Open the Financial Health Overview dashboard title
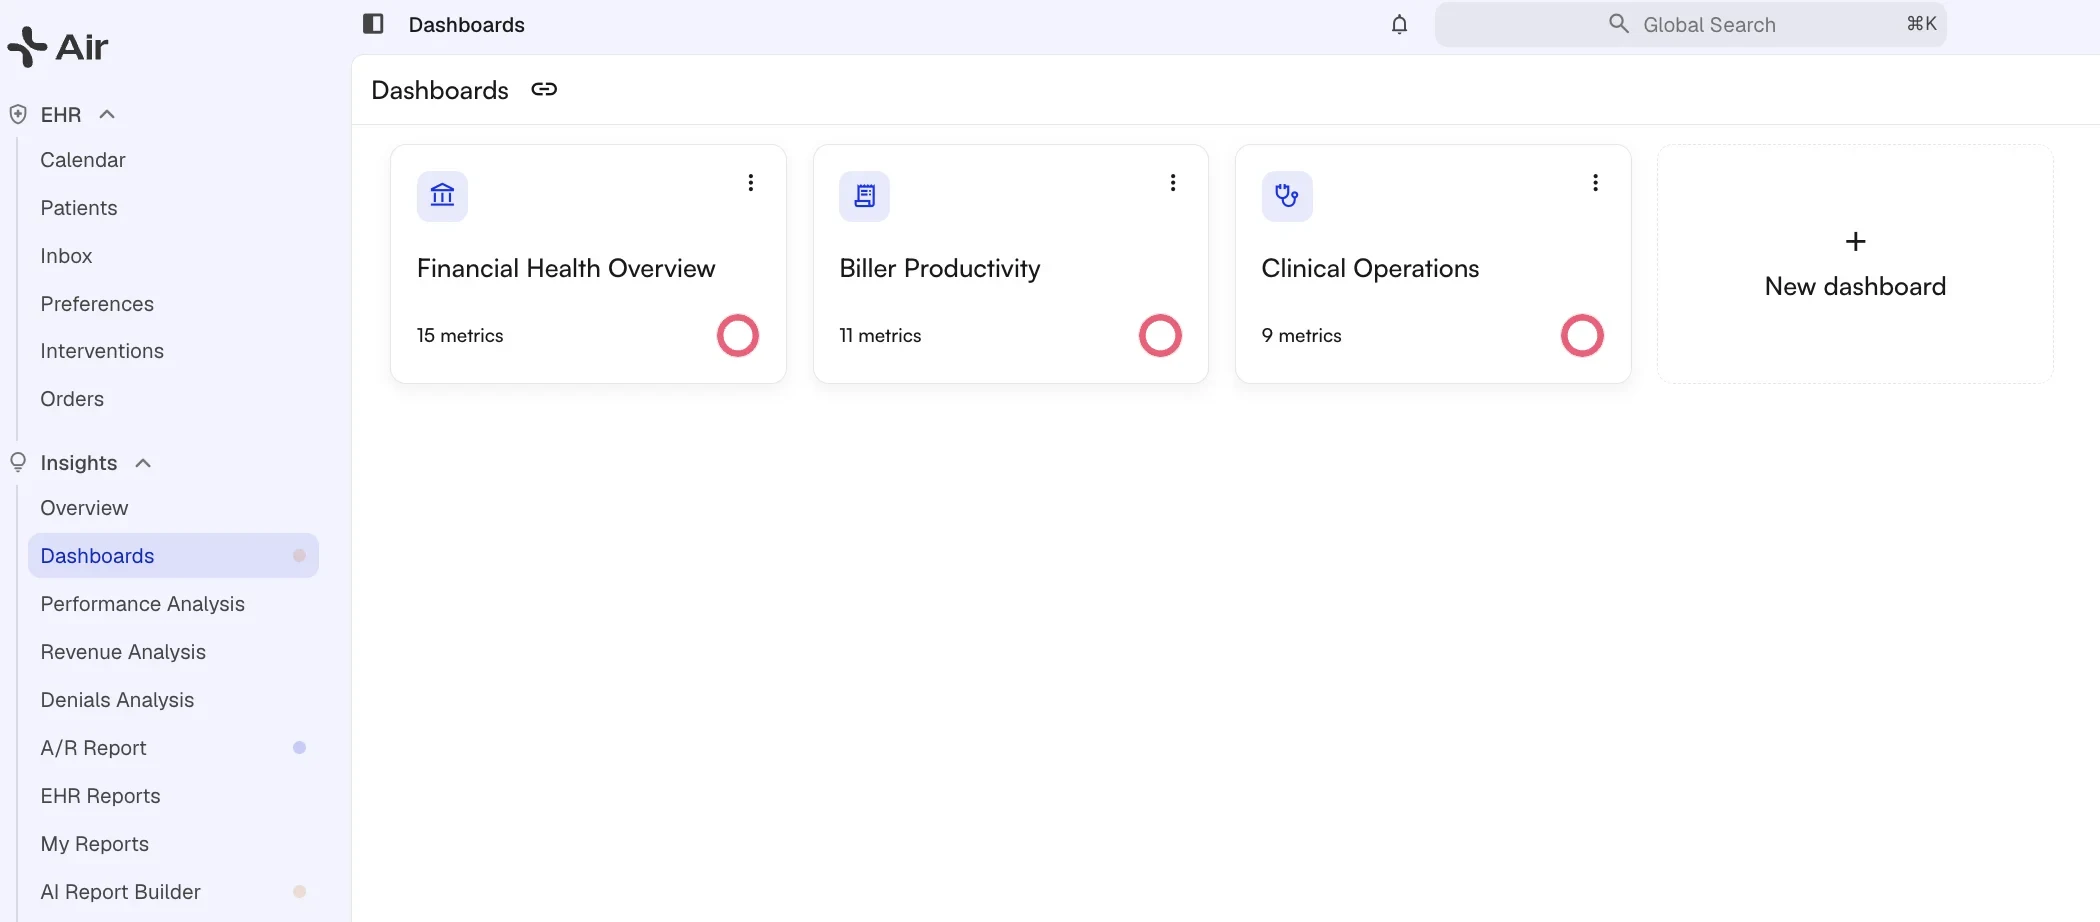This screenshot has width=2100, height=922. point(566,268)
